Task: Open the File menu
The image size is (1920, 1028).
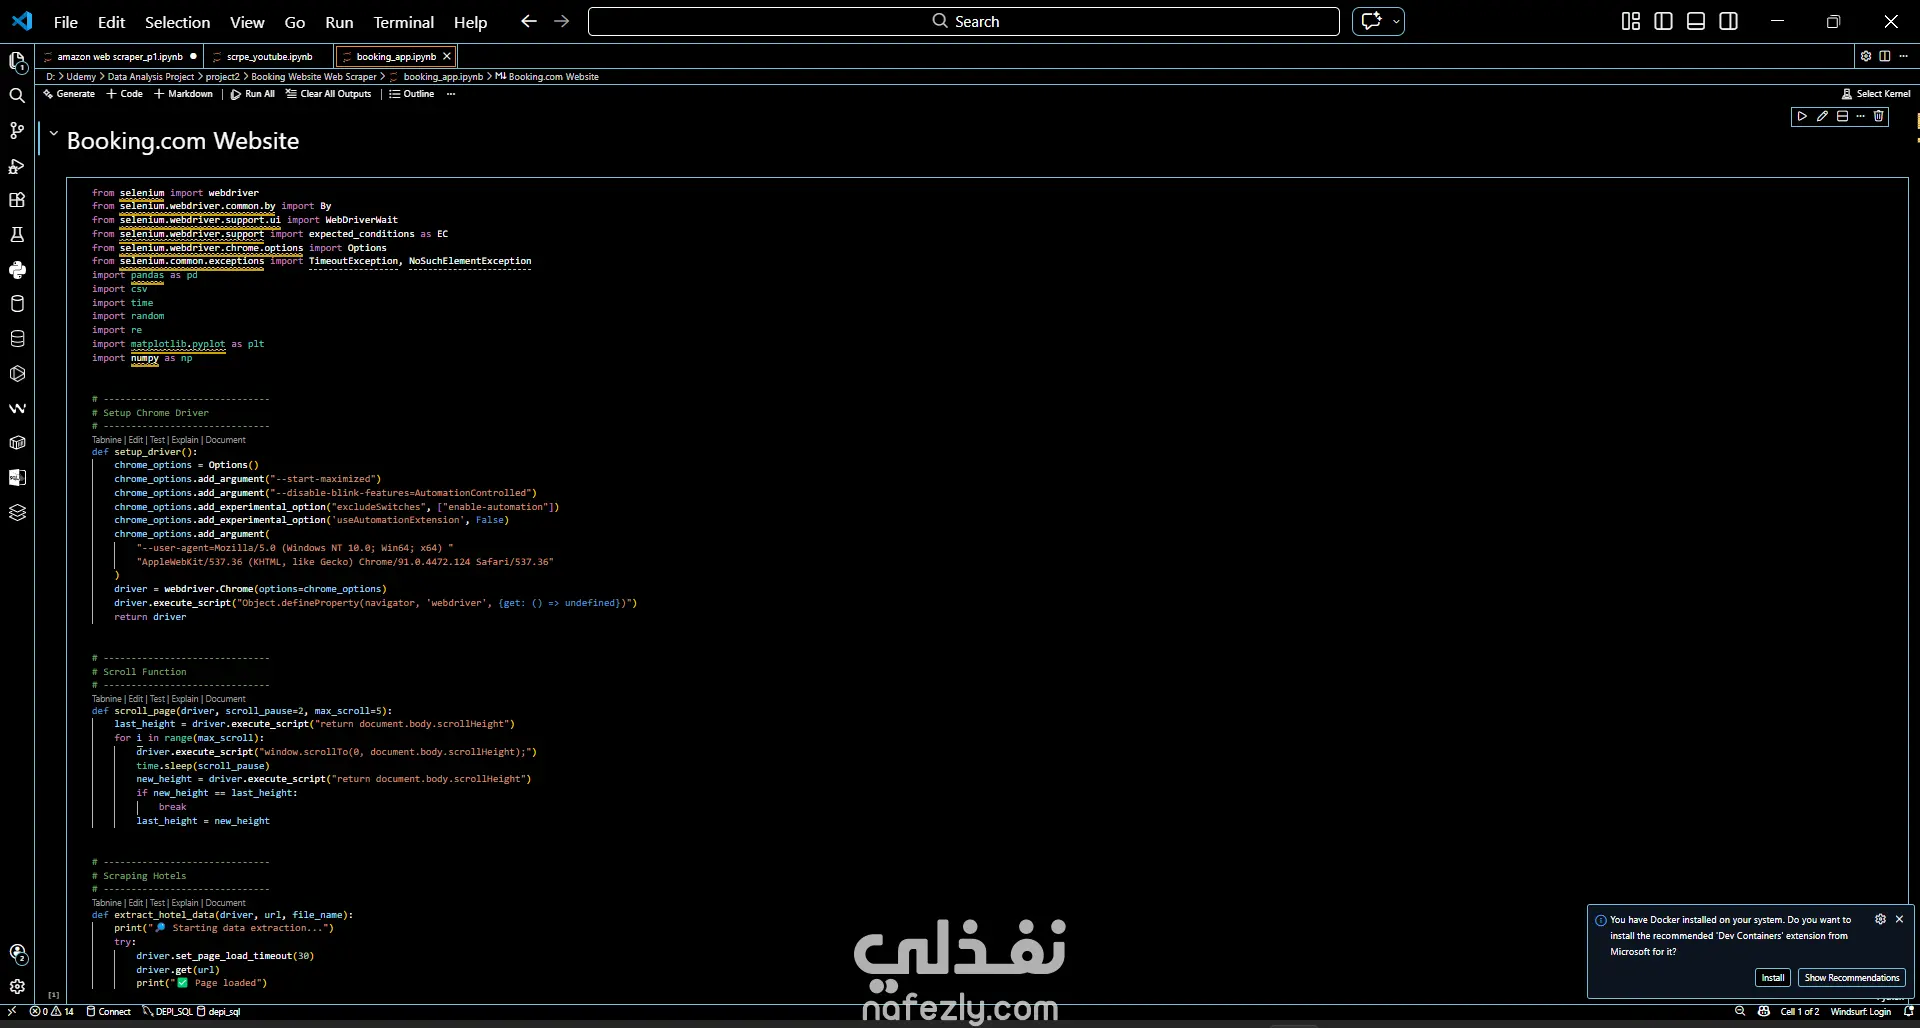Action: [x=66, y=22]
